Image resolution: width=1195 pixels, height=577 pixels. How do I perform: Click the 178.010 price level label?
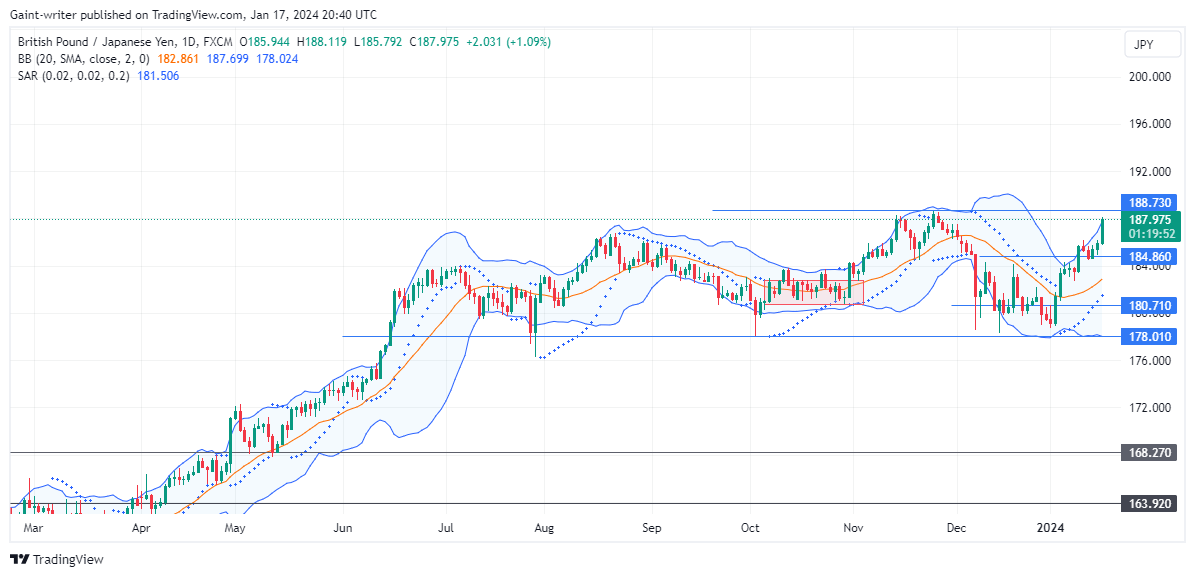[x=1151, y=337]
